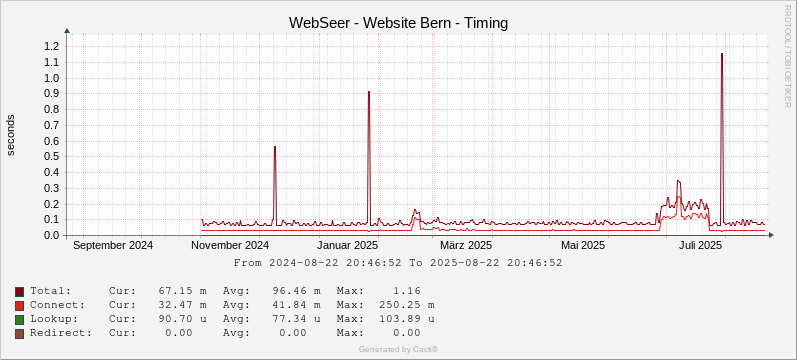Click the Januar 2025 spike on graph
The image size is (797, 360).
[369, 93]
